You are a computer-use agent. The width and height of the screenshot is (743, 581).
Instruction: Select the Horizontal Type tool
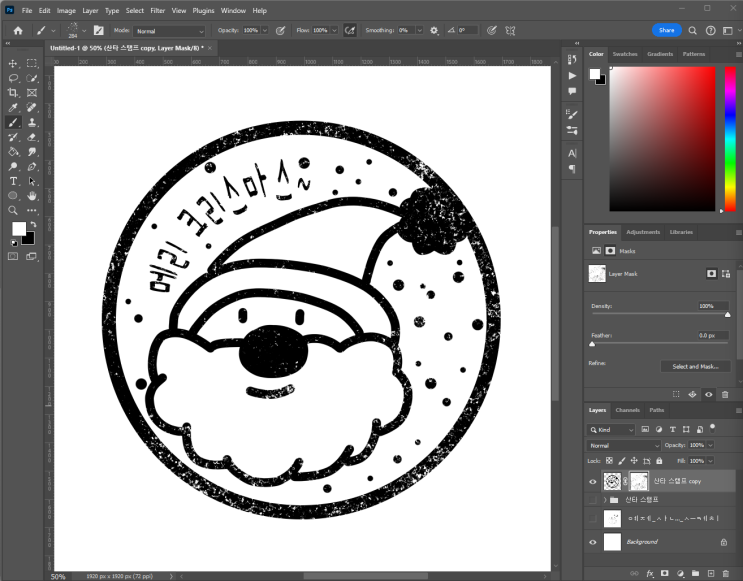pyautogui.click(x=13, y=181)
